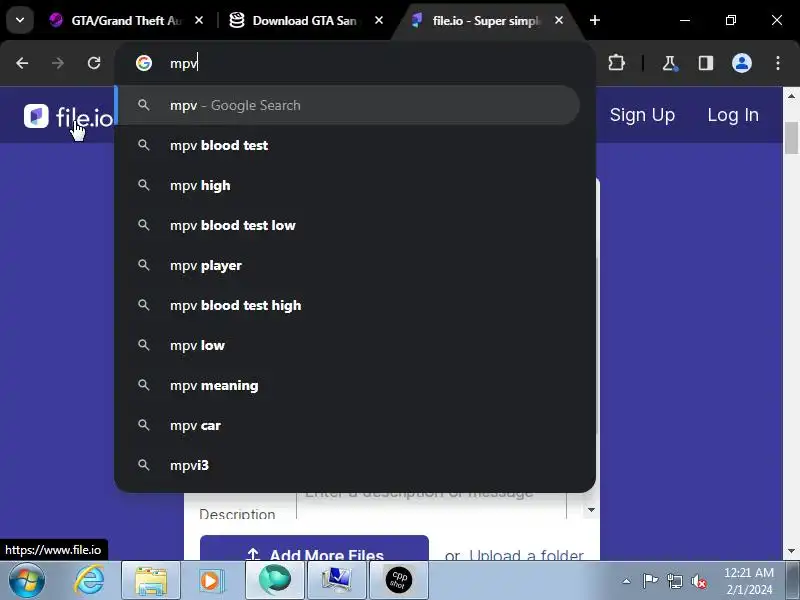Click the page scrollbar up arrow
This screenshot has width=800, height=600.
pyautogui.click(x=791, y=95)
